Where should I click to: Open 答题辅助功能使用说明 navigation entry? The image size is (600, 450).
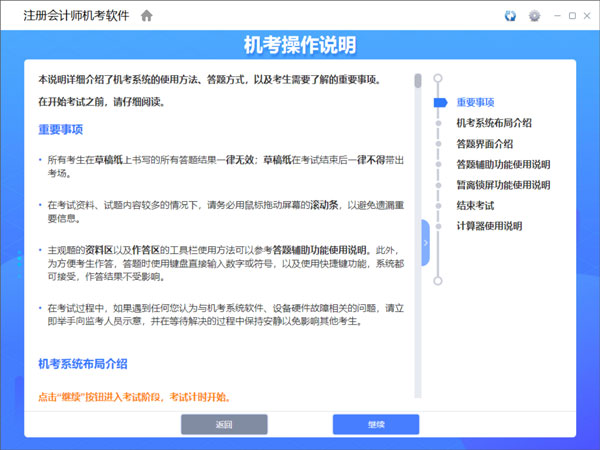pyautogui.click(x=503, y=165)
